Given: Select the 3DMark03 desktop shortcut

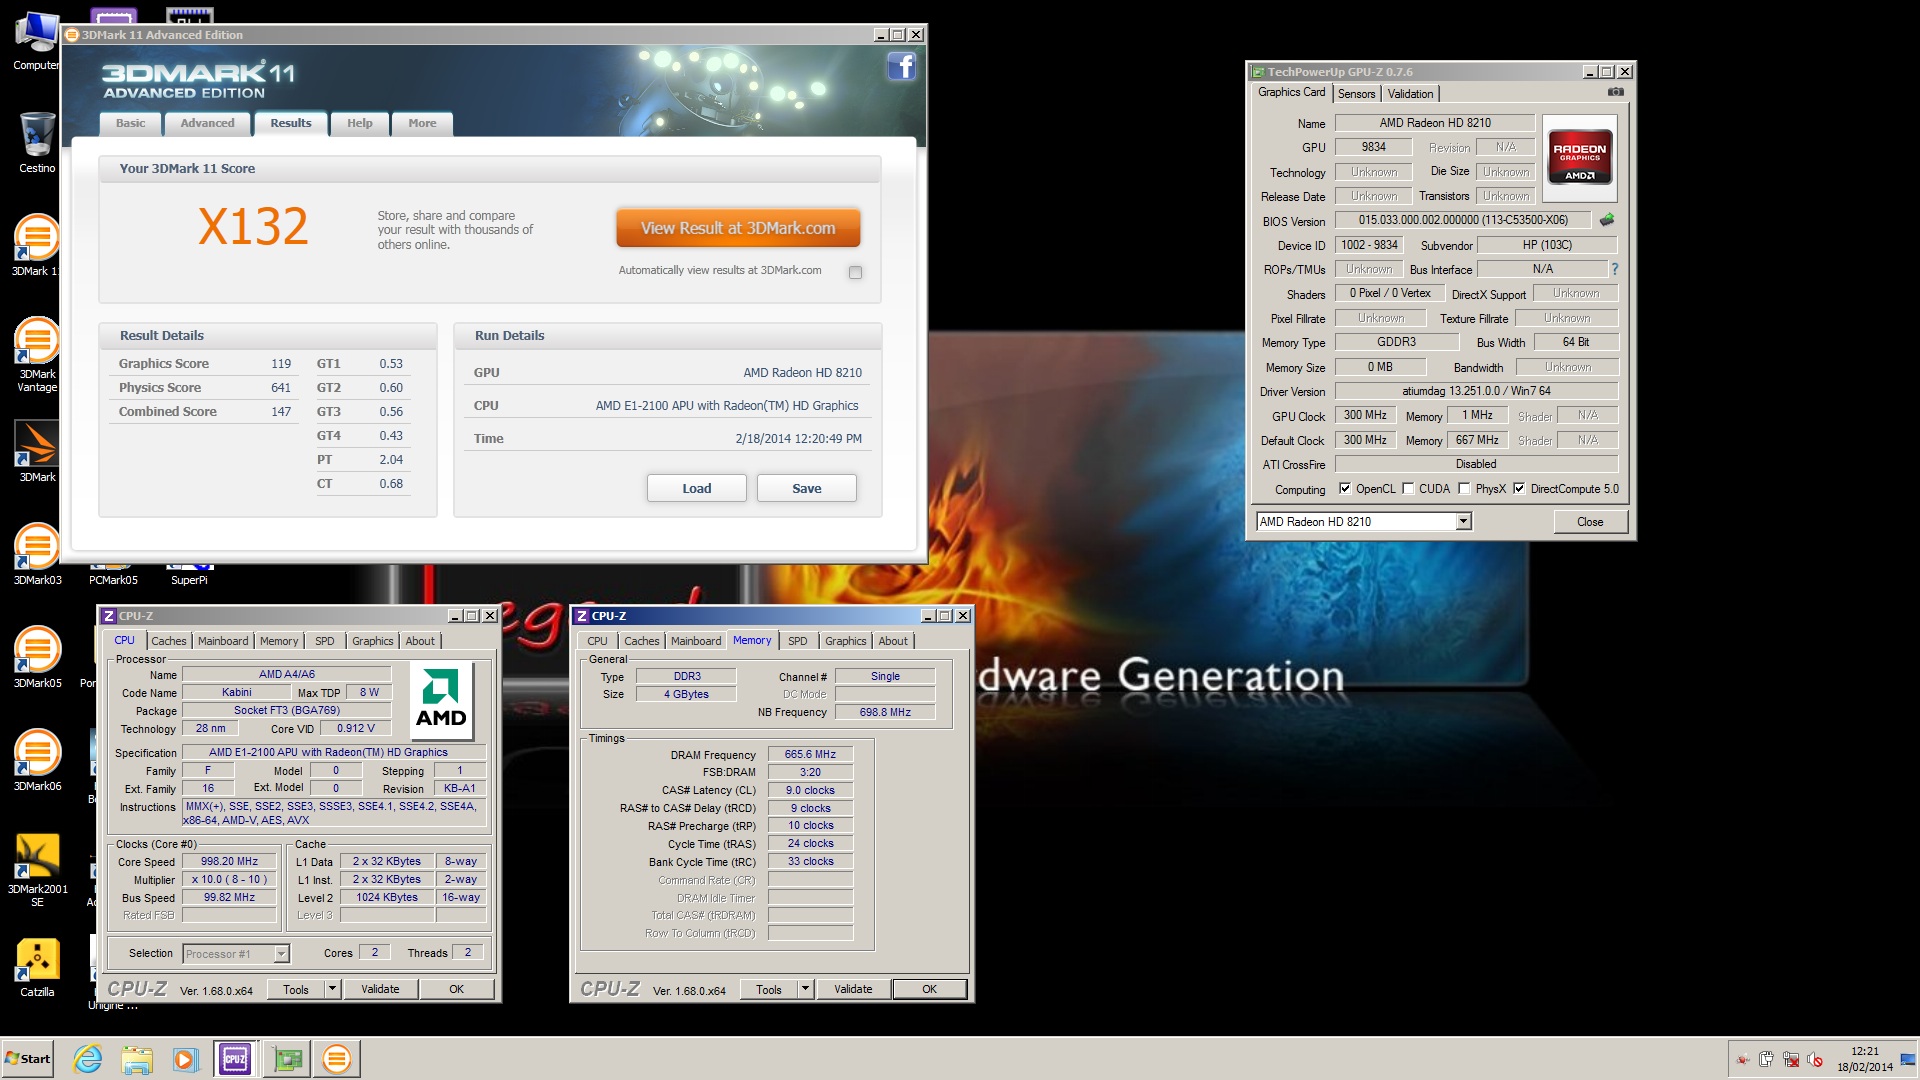Looking at the screenshot, I should point(37,555).
